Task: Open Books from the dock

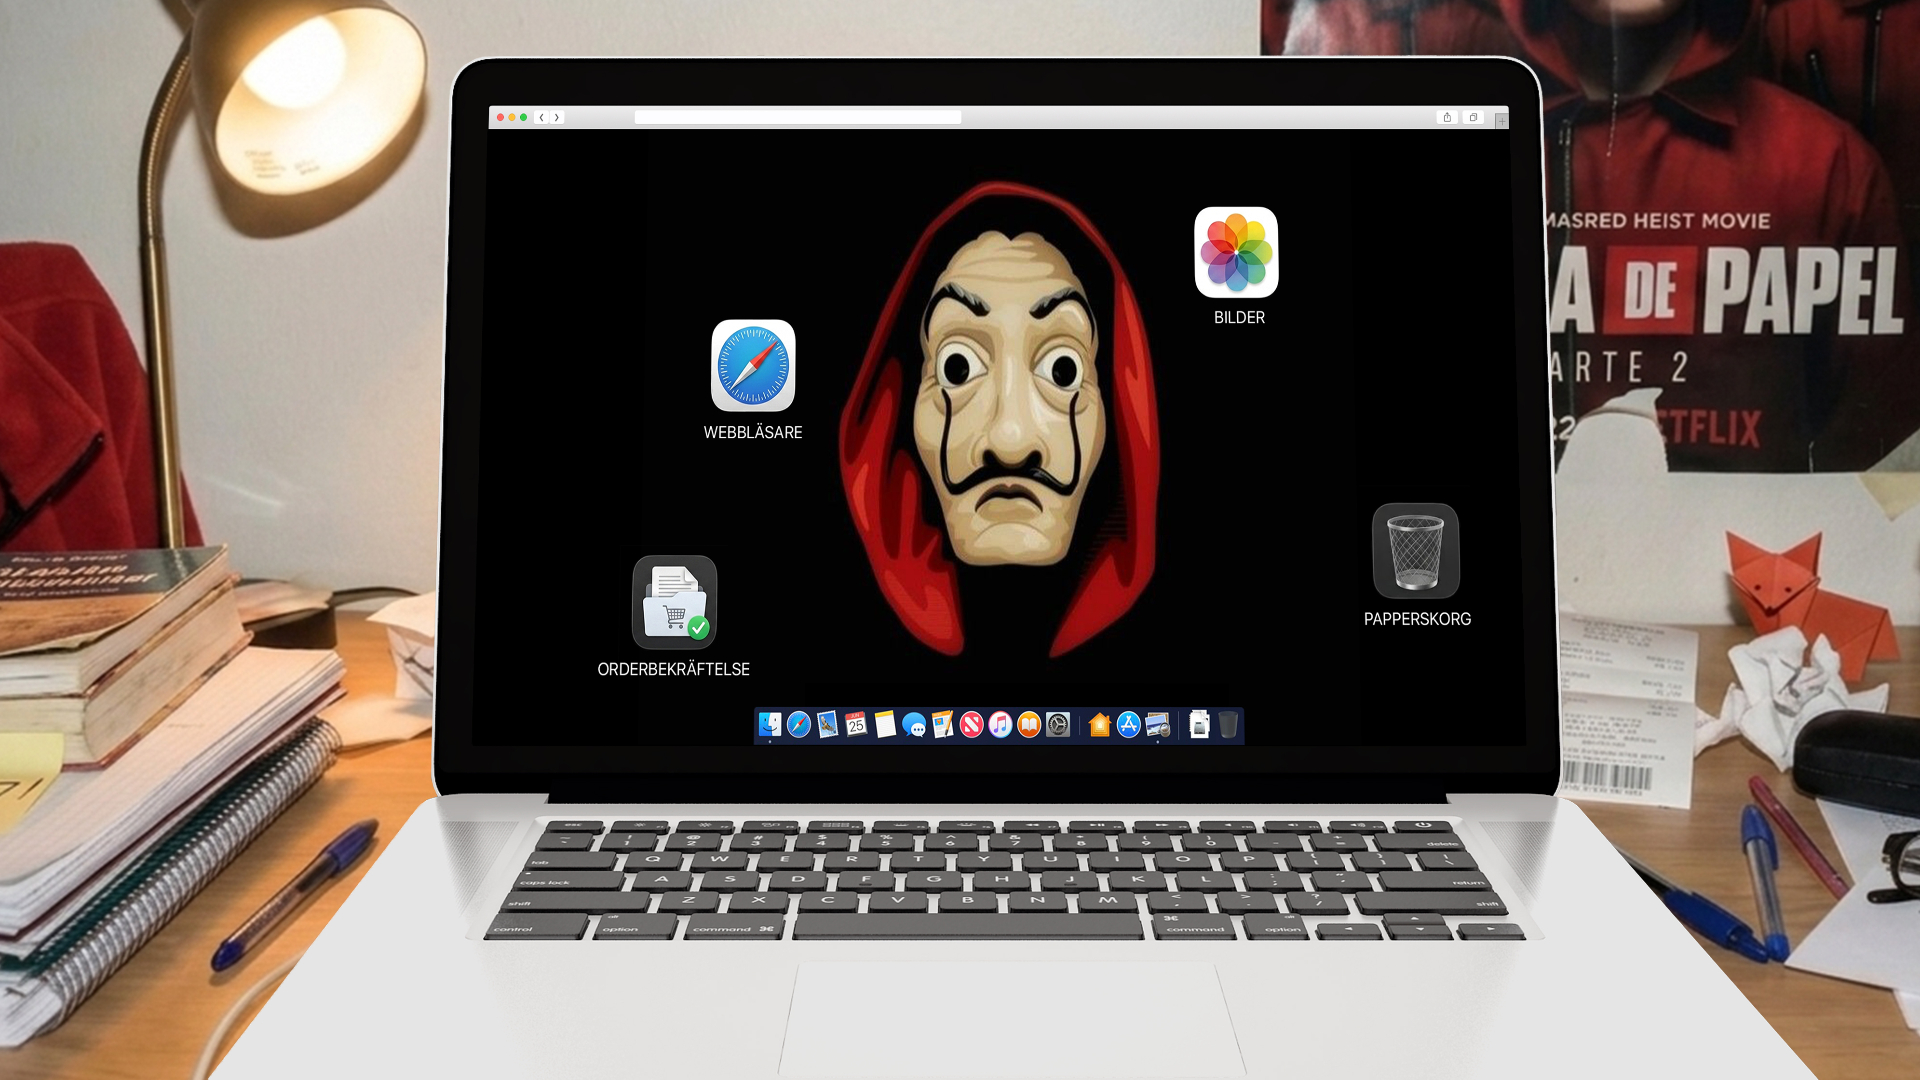Action: click(1029, 725)
